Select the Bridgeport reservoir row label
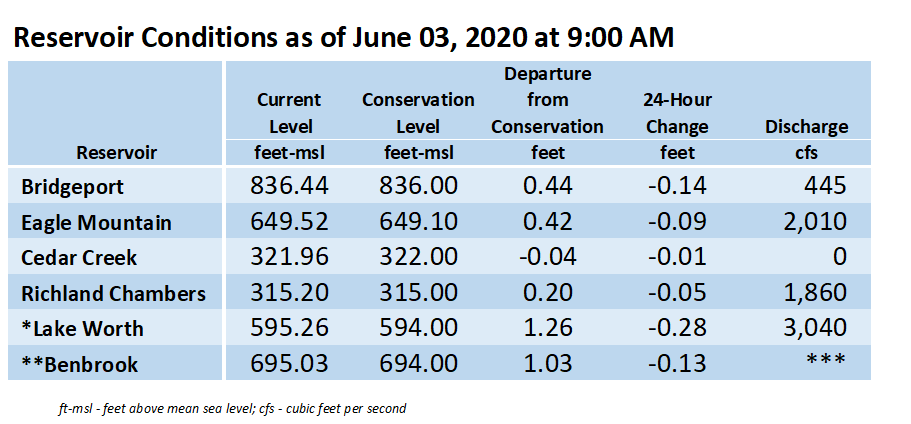The image size is (911, 424). (73, 187)
